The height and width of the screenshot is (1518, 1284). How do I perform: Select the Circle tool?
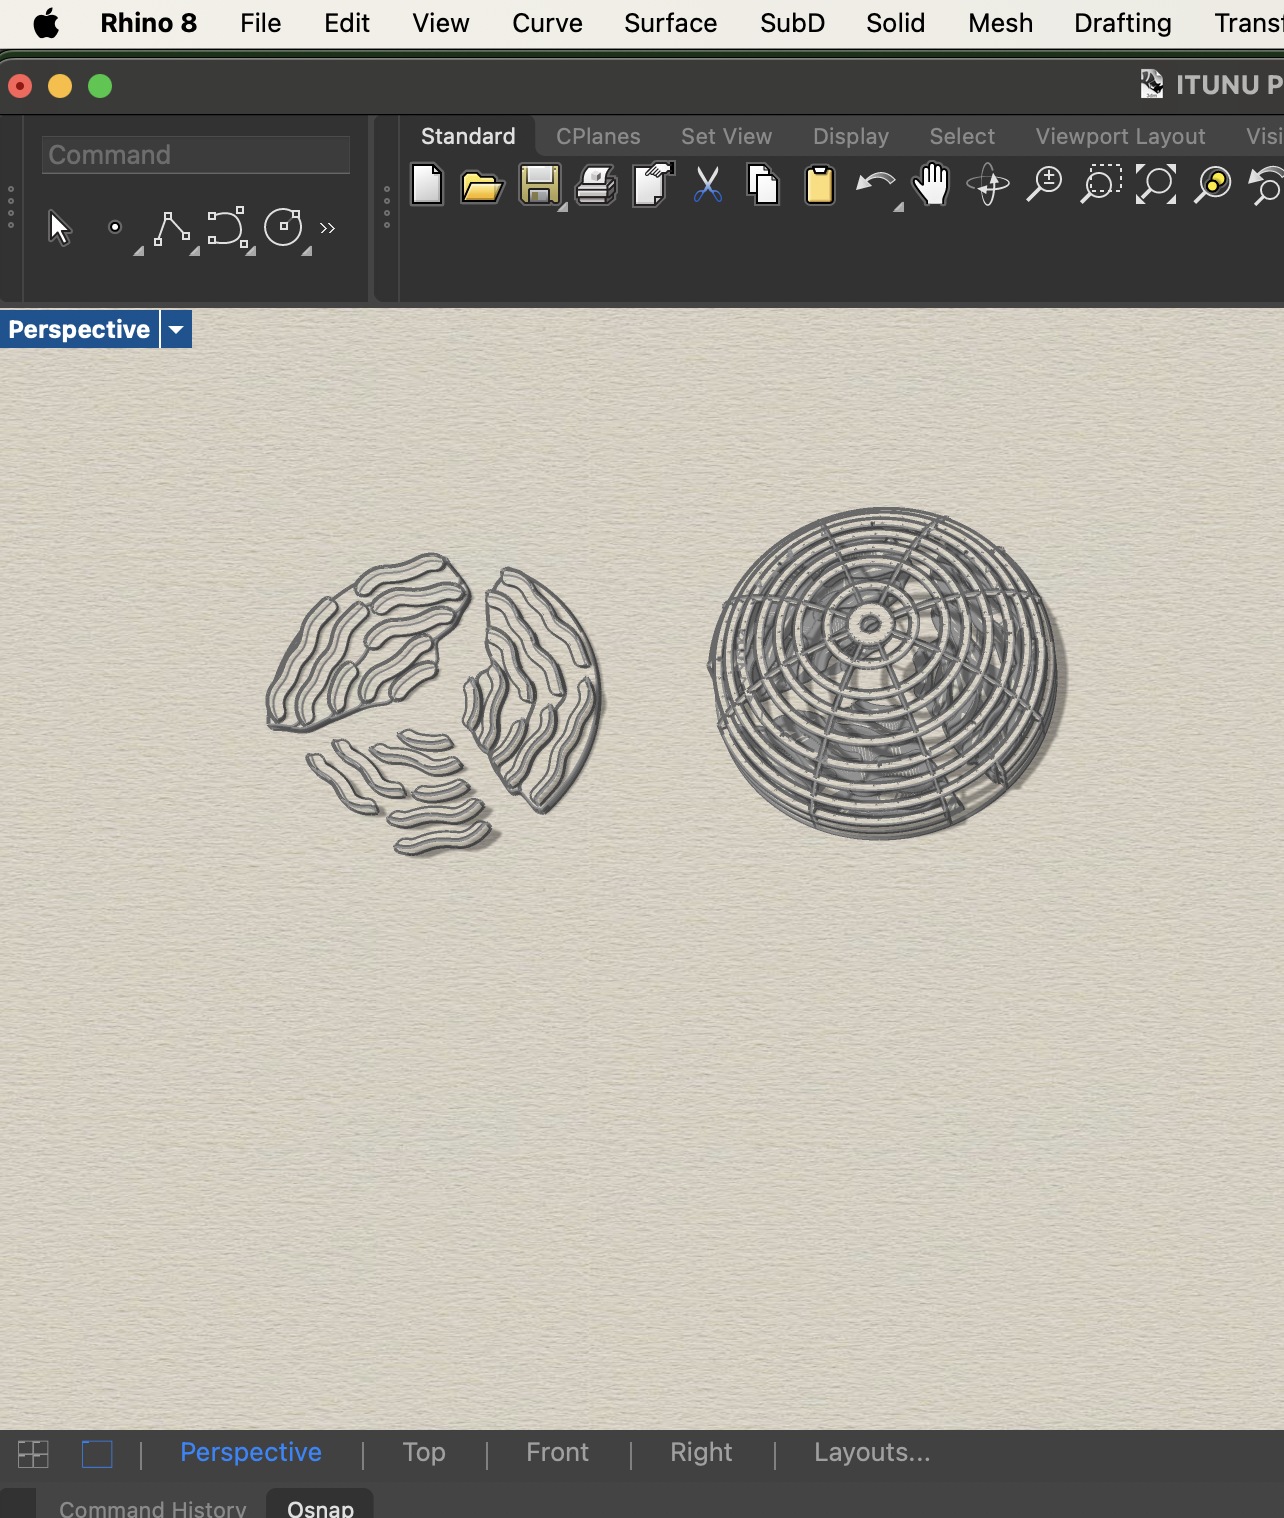[x=284, y=228]
